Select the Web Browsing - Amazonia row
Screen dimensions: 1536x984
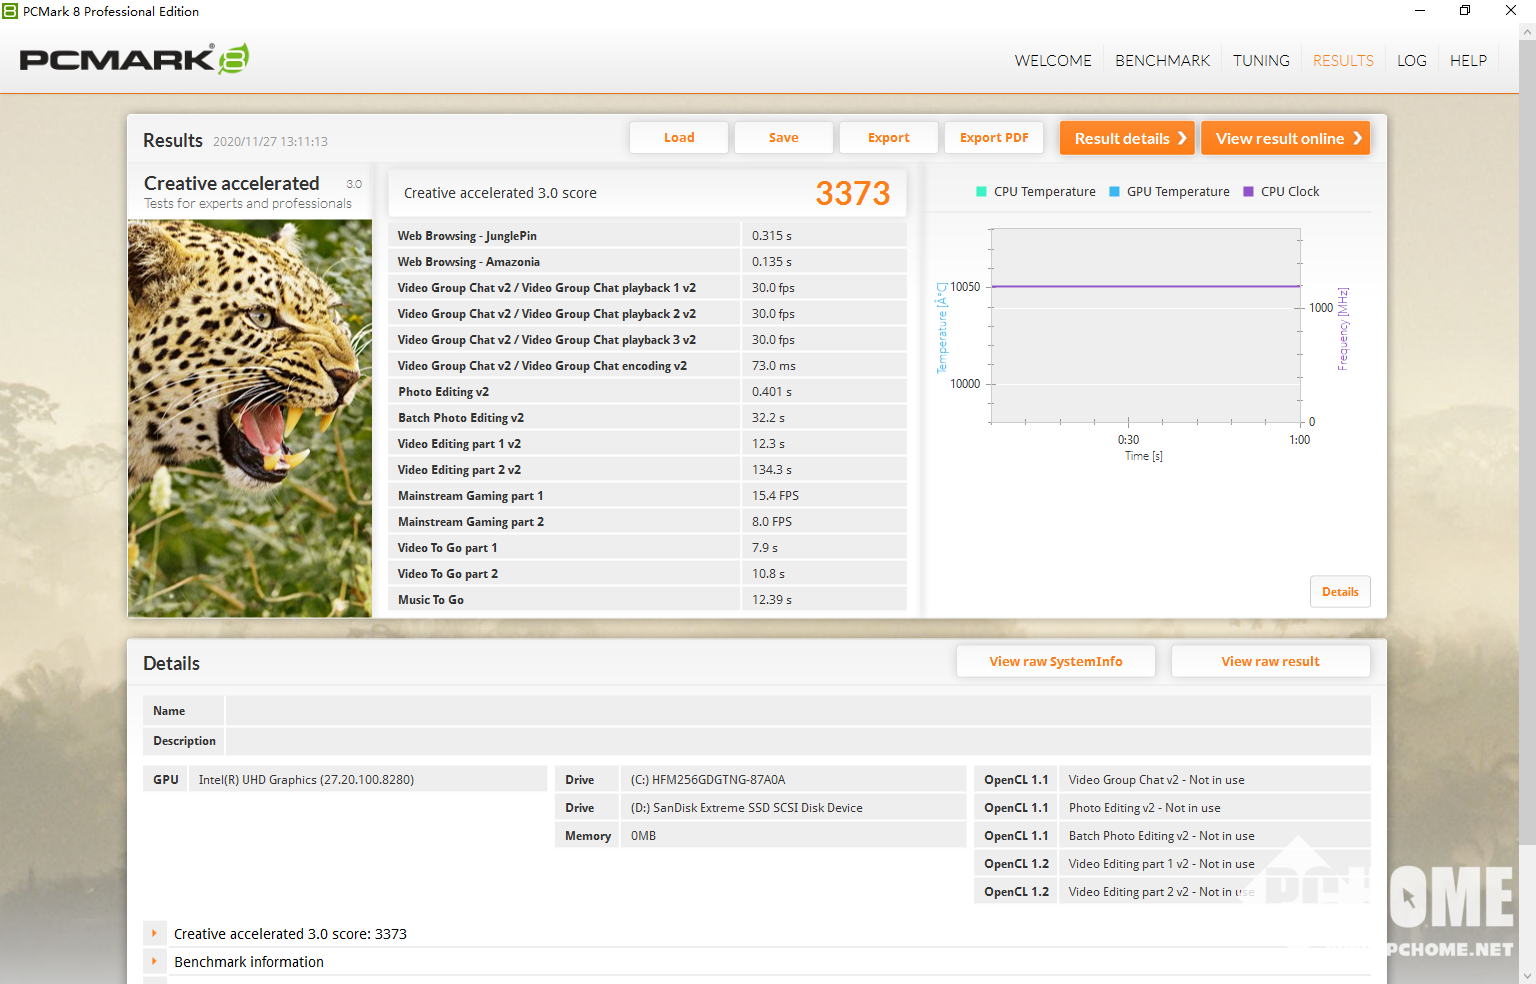pos(647,262)
